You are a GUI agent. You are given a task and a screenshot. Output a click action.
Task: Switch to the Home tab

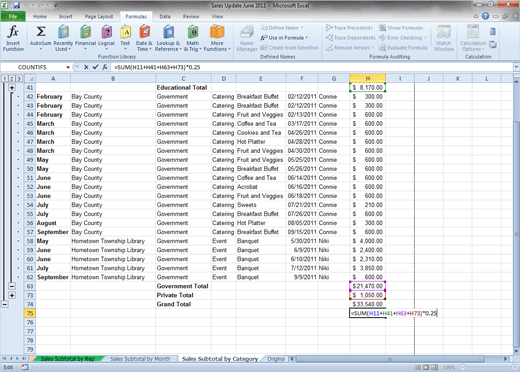click(40, 16)
